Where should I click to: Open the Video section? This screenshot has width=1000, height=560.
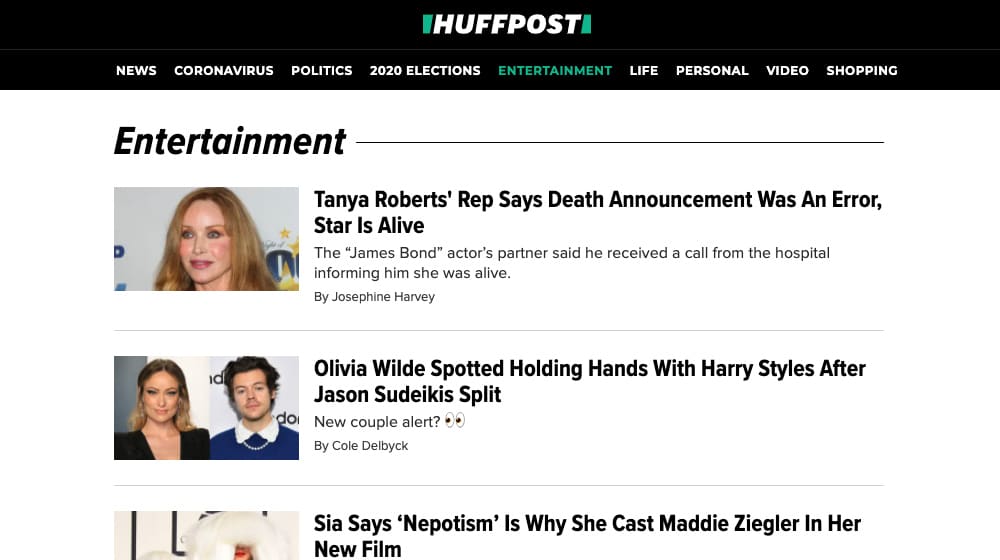tap(787, 71)
